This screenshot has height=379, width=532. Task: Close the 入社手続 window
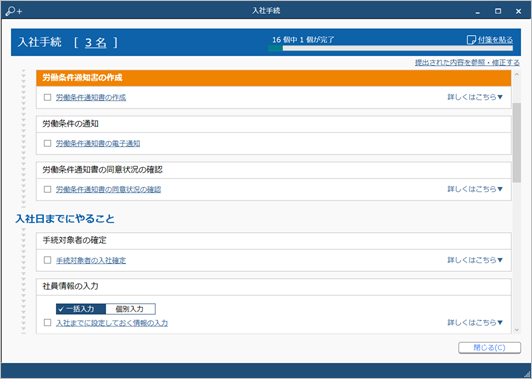pos(518,12)
